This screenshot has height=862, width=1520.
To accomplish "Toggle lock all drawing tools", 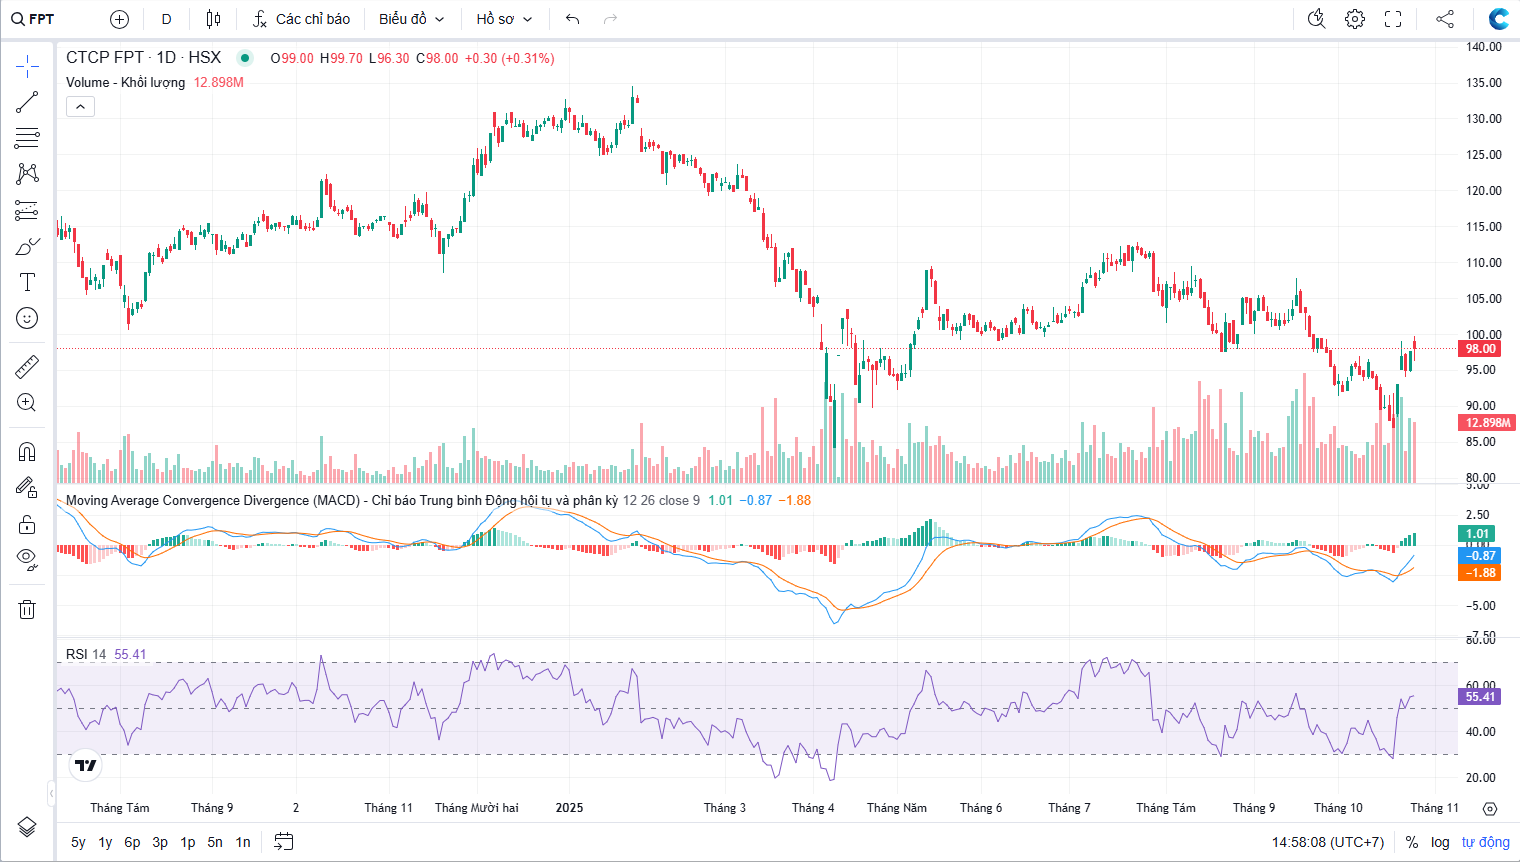I will pos(27,524).
